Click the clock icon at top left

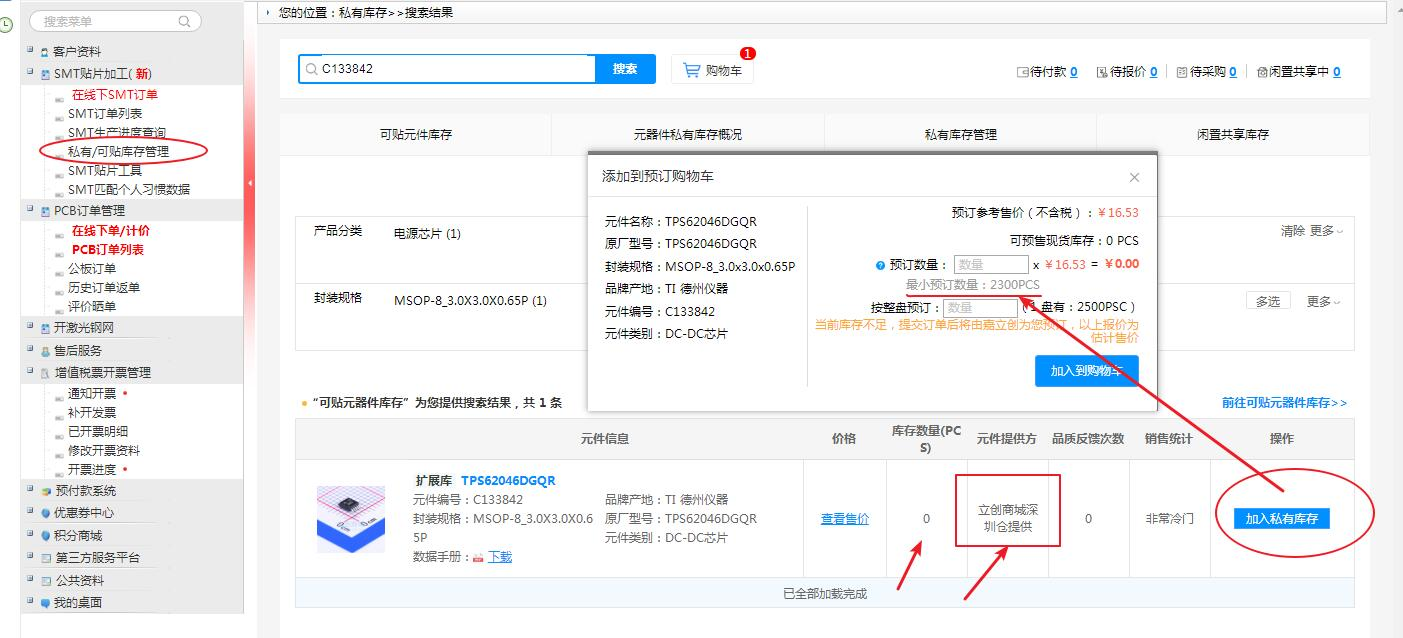[8, 24]
